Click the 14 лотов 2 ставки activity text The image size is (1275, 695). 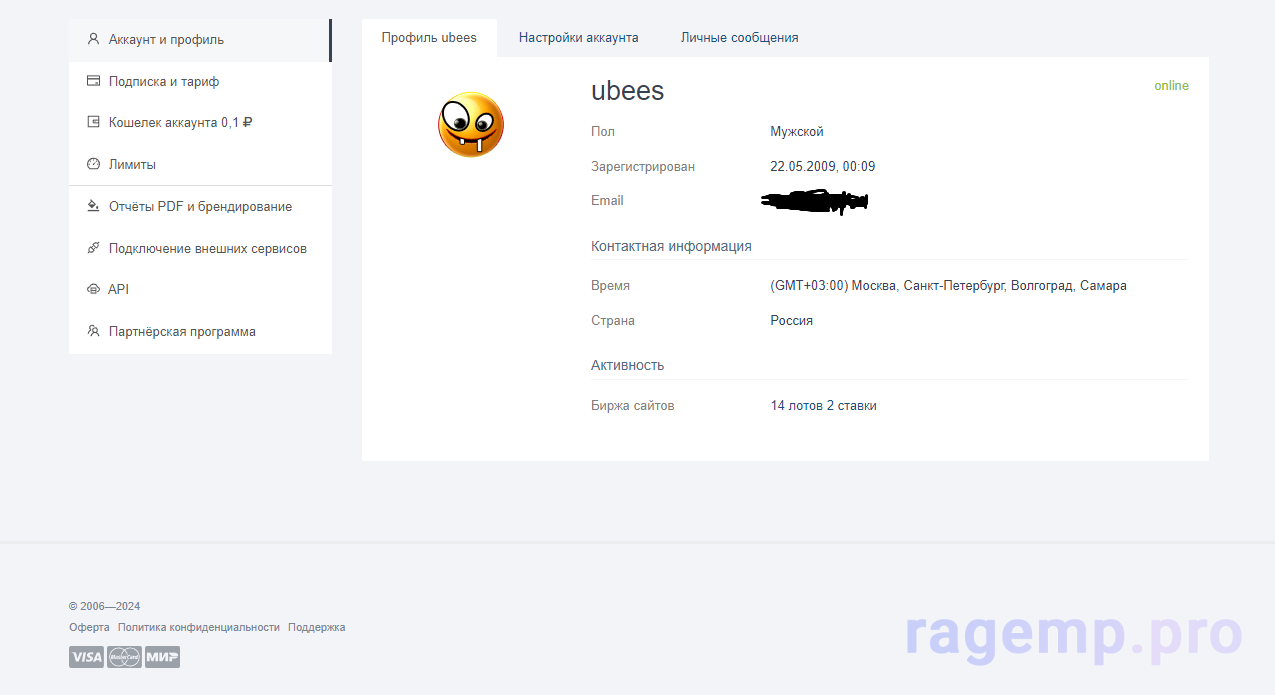coord(823,406)
